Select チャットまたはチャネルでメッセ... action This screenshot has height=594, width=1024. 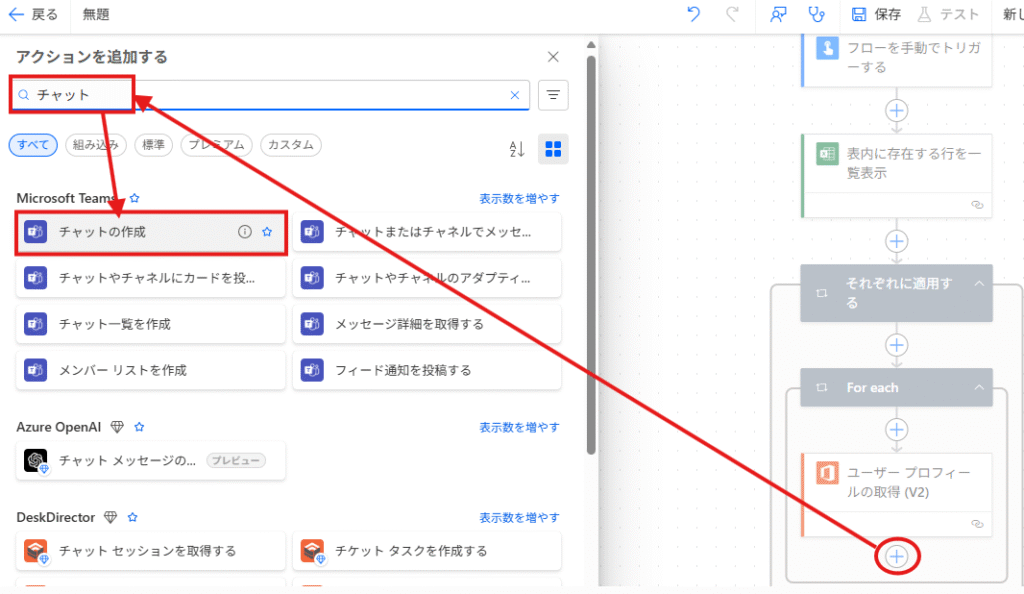tap(427, 232)
